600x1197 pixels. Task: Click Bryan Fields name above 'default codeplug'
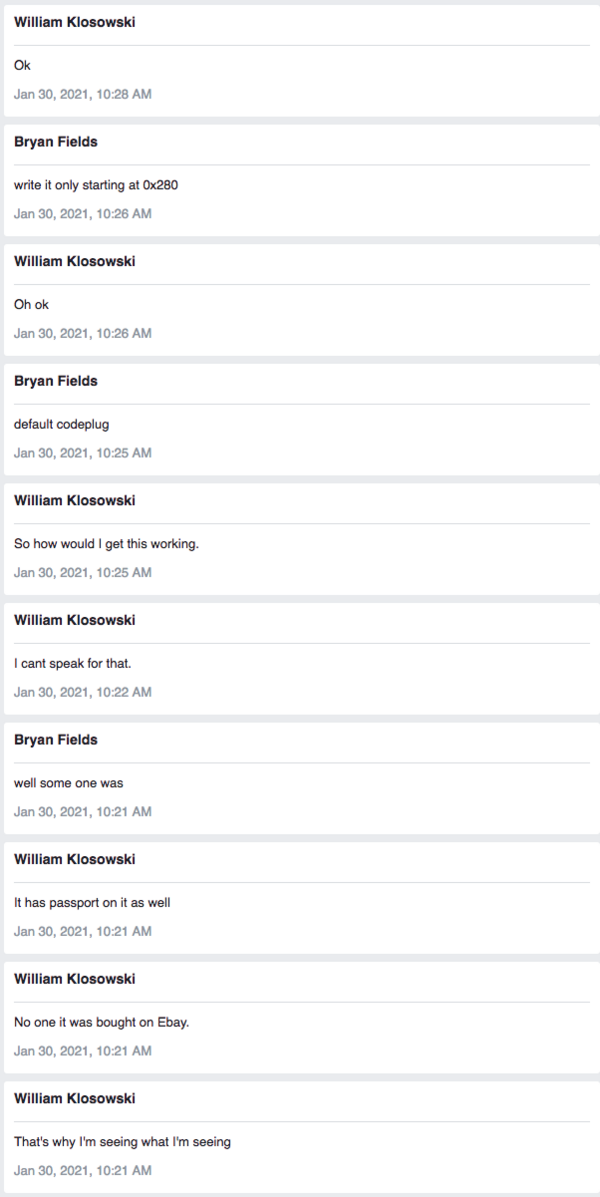point(56,381)
